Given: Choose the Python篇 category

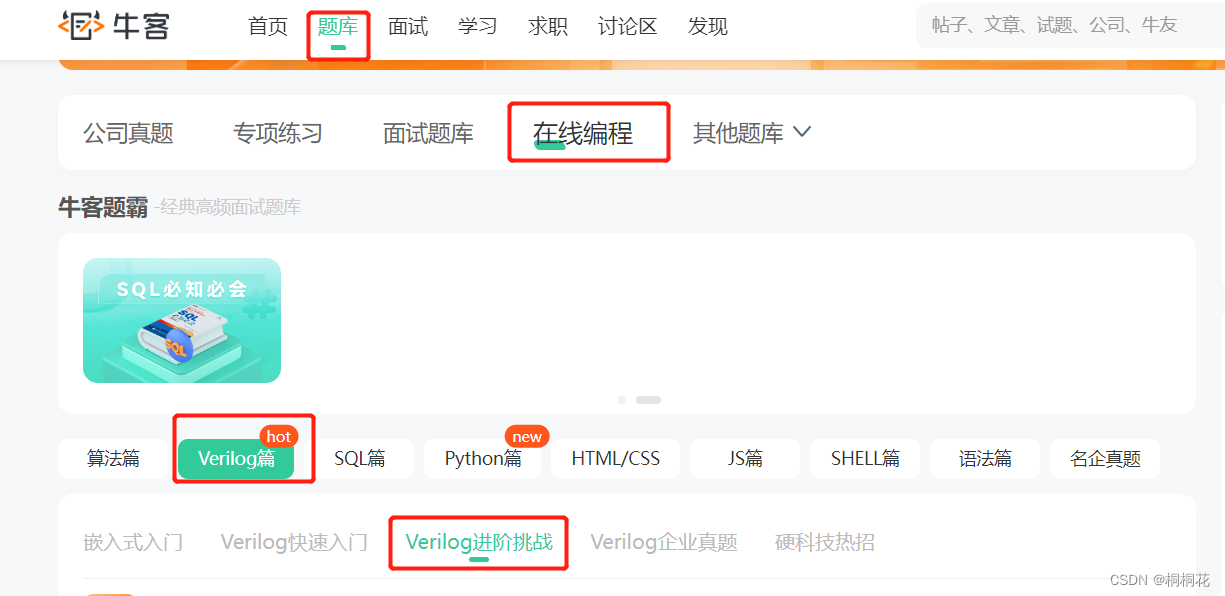Looking at the screenshot, I should click(483, 459).
